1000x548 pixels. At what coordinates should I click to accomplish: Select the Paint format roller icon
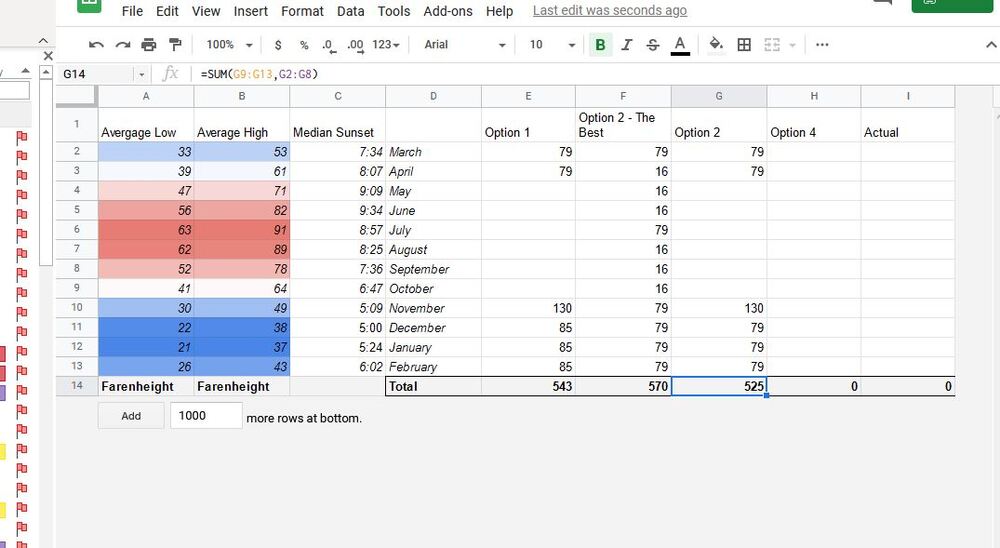point(175,45)
